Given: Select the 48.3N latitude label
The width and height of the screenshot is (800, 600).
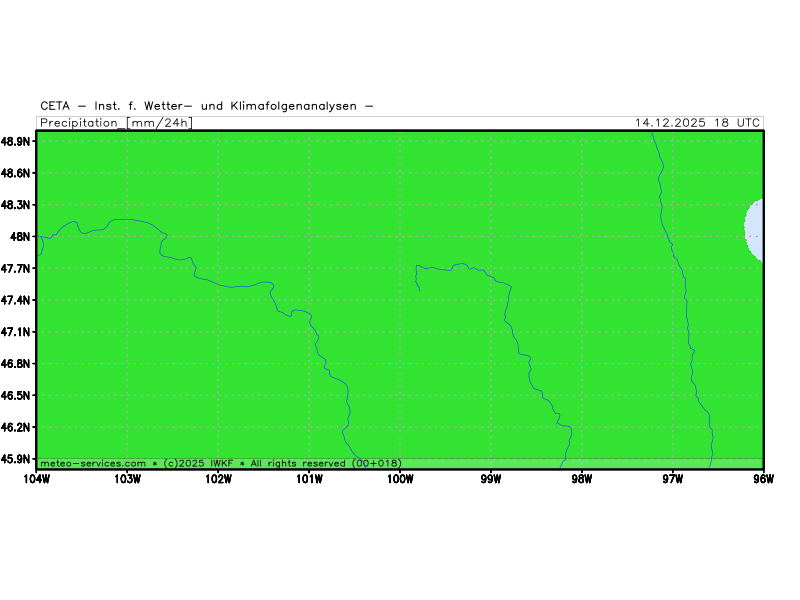Looking at the screenshot, I should (17, 205).
